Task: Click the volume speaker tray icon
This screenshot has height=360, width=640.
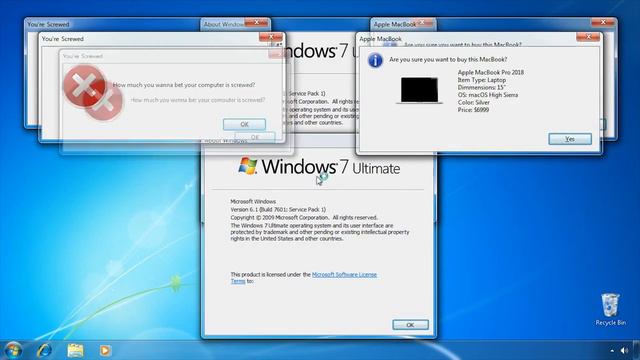Action: click(624, 351)
